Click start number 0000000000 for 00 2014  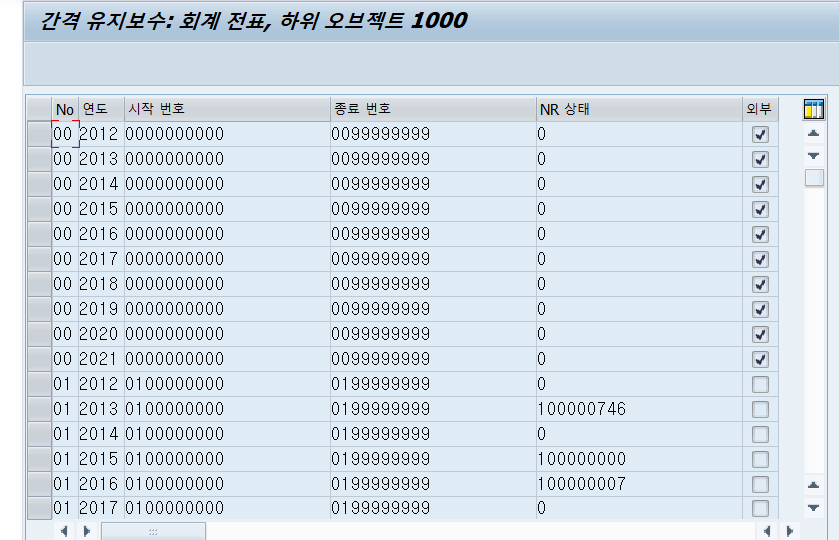(227, 184)
